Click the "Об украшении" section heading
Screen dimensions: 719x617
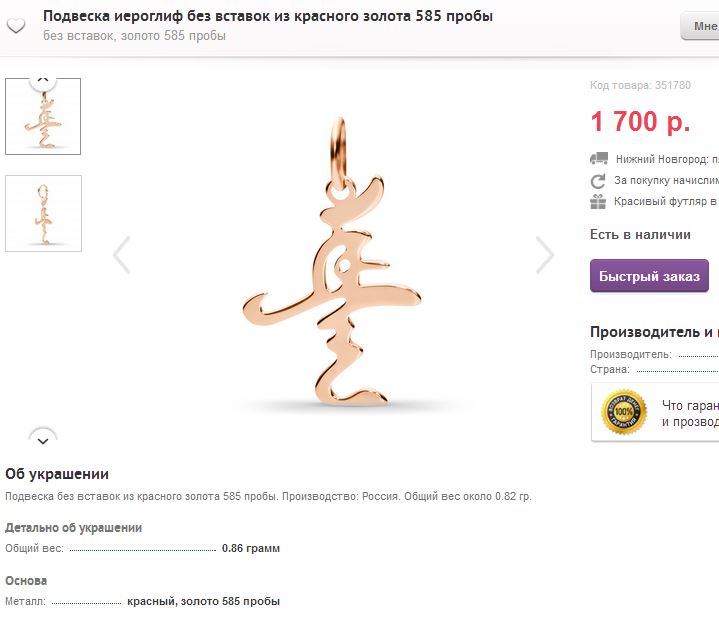57,474
